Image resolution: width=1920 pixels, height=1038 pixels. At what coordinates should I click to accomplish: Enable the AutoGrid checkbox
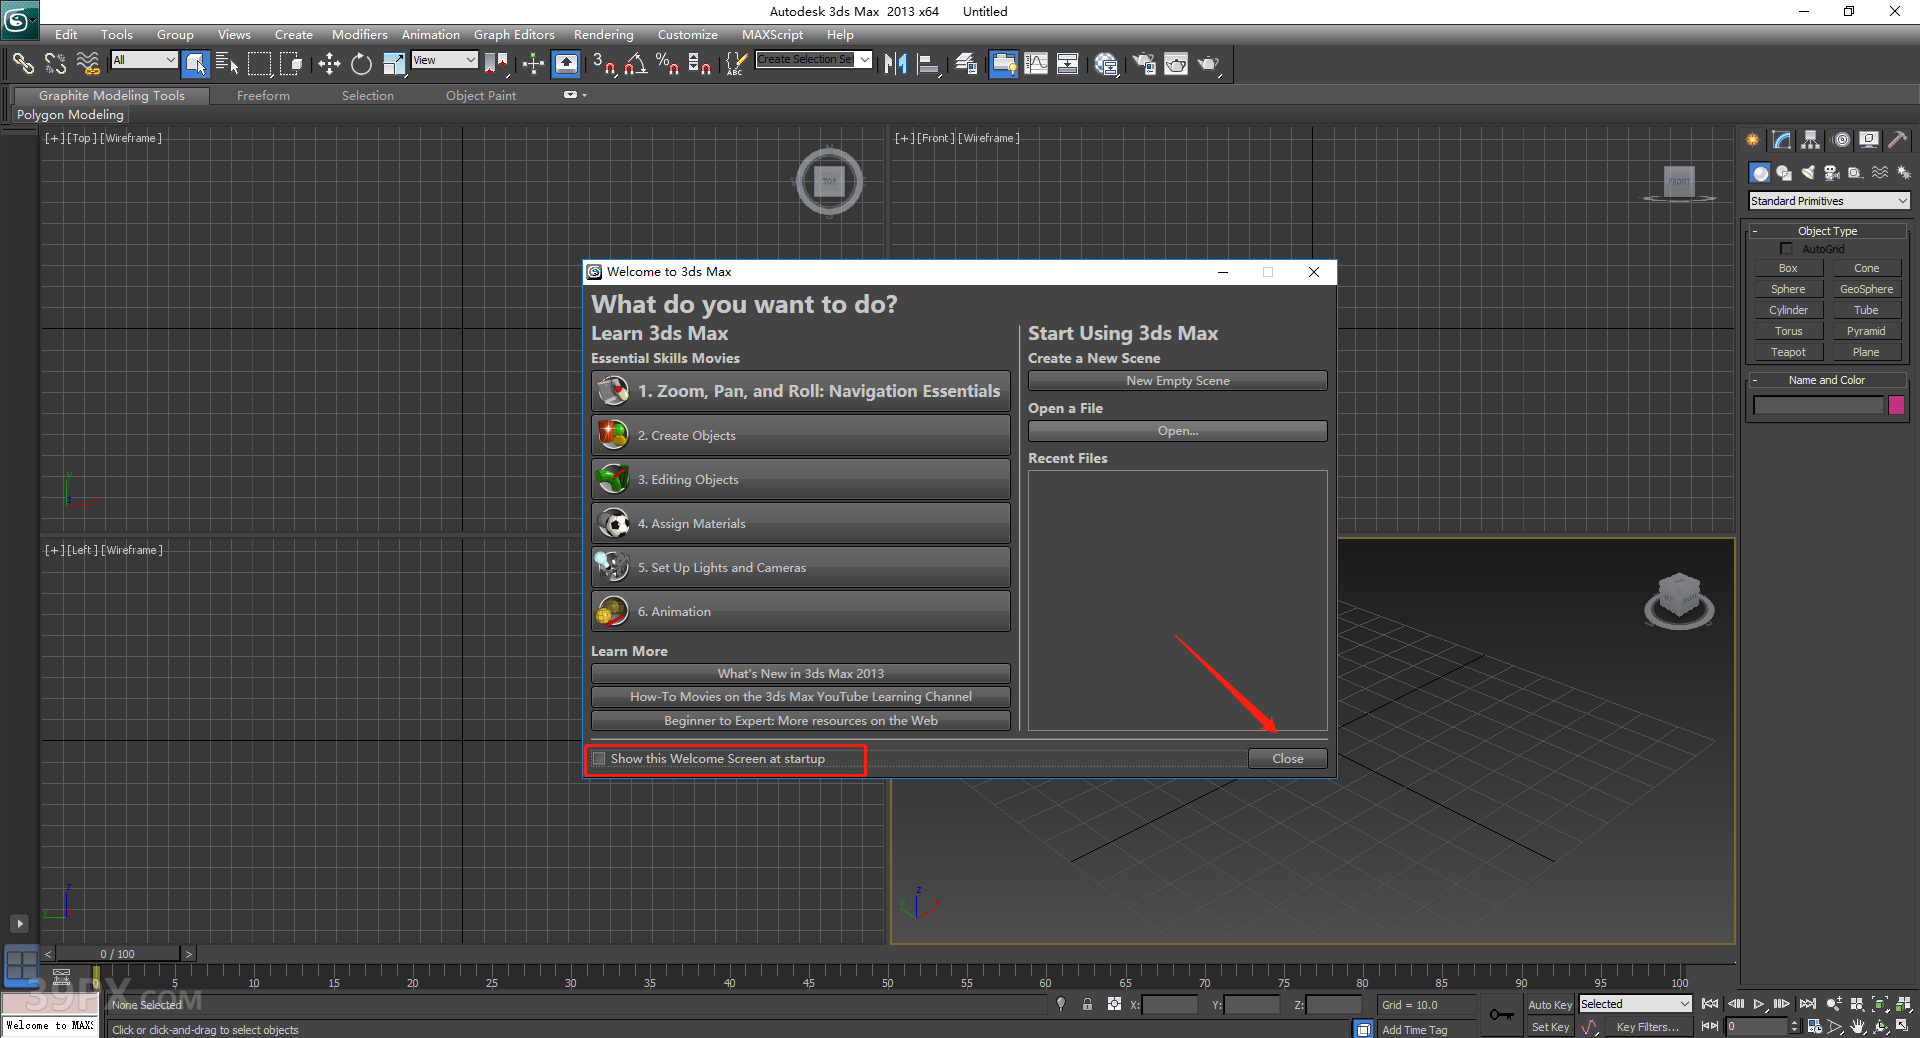click(x=1786, y=249)
